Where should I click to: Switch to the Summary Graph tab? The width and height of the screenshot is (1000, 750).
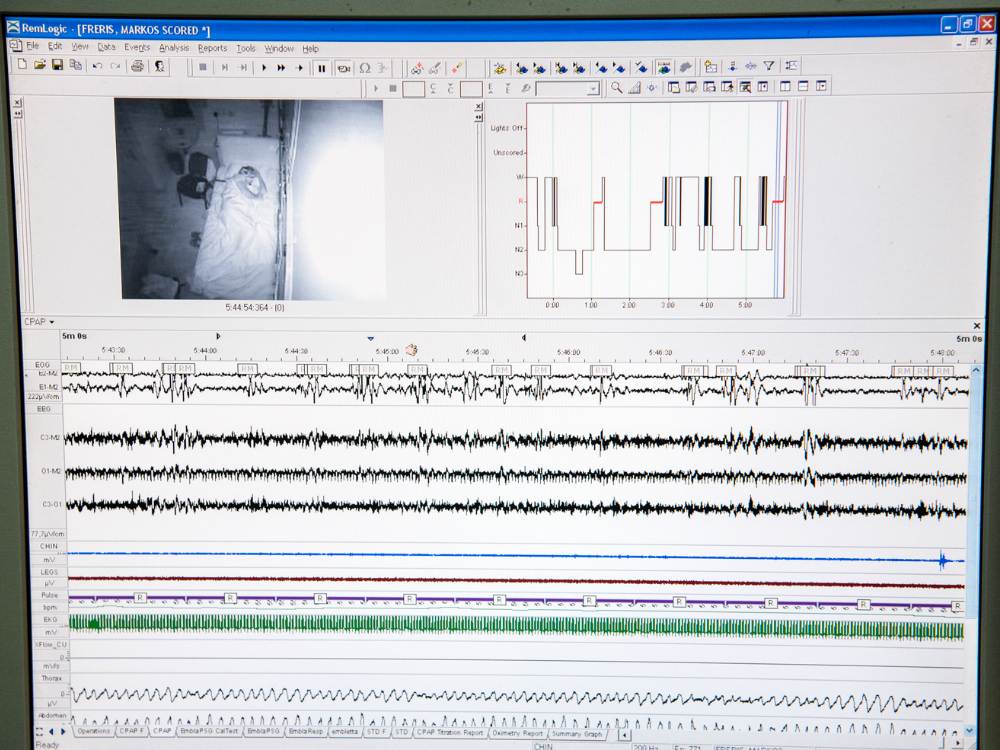click(577, 733)
